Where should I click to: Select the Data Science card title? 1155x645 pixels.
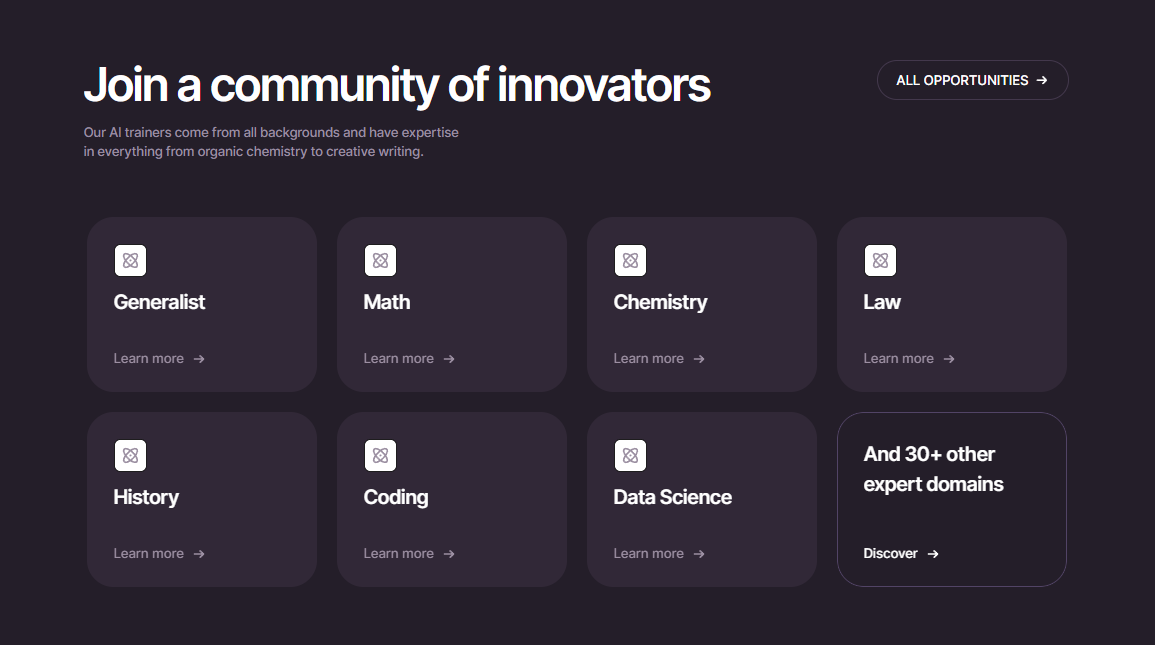click(x=673, y=497)
